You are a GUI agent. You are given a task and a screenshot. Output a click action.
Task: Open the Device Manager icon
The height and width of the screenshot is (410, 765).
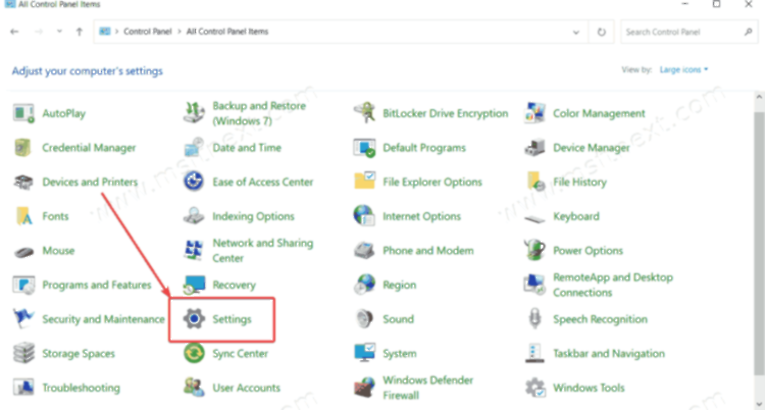534,147
